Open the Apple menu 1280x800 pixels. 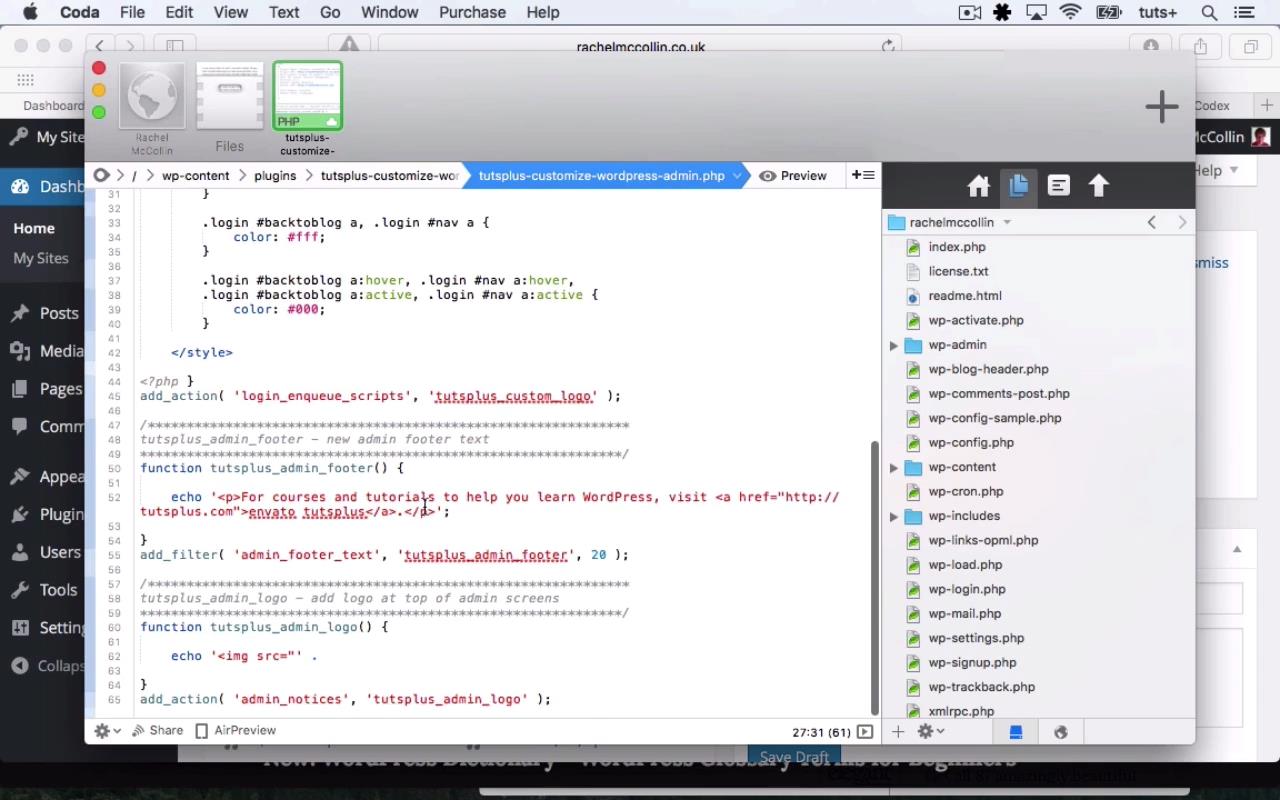[30, 12]
